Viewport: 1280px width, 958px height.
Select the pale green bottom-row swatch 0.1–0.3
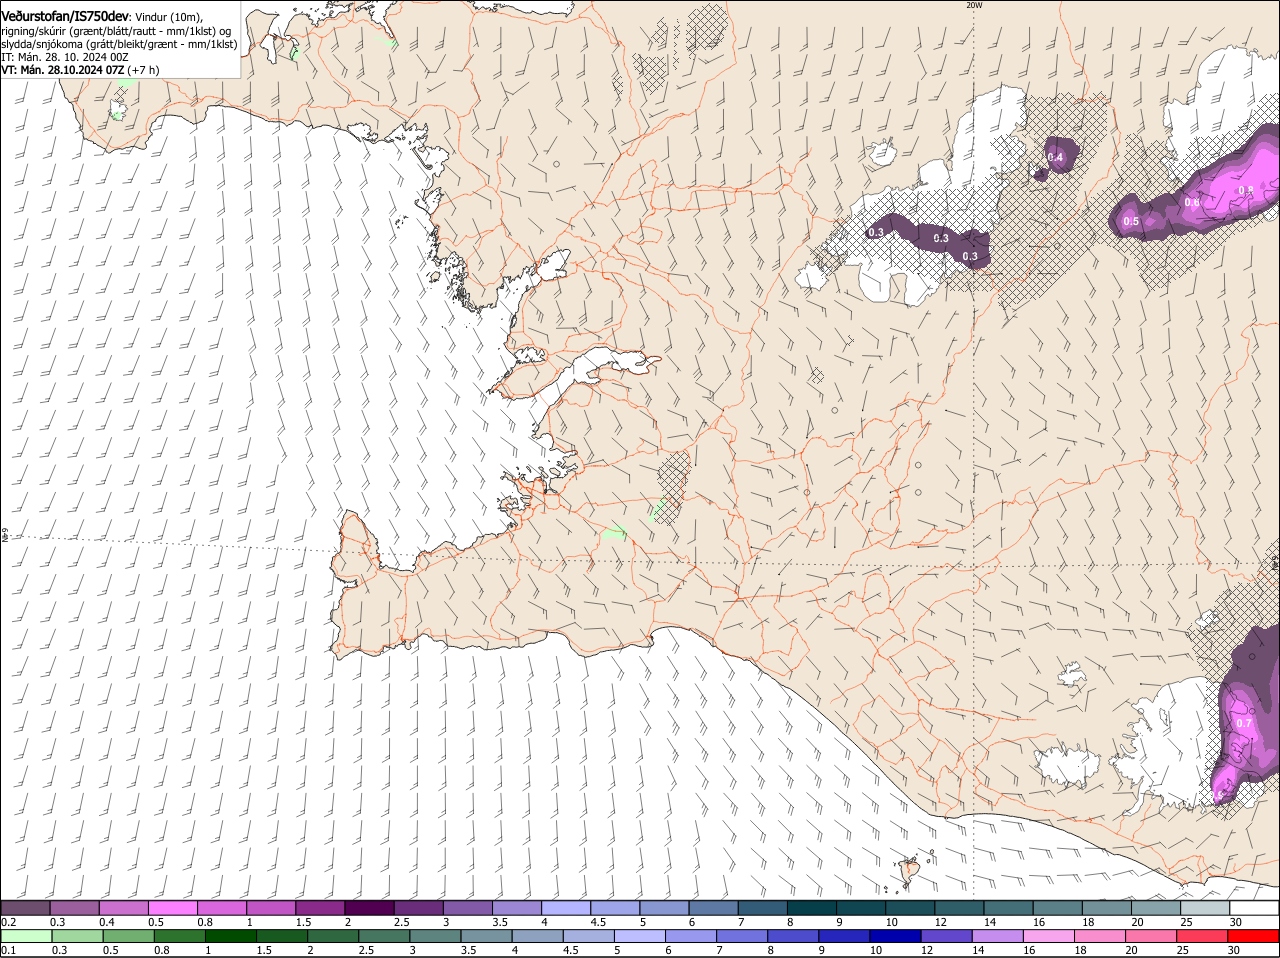click(26, 936)
